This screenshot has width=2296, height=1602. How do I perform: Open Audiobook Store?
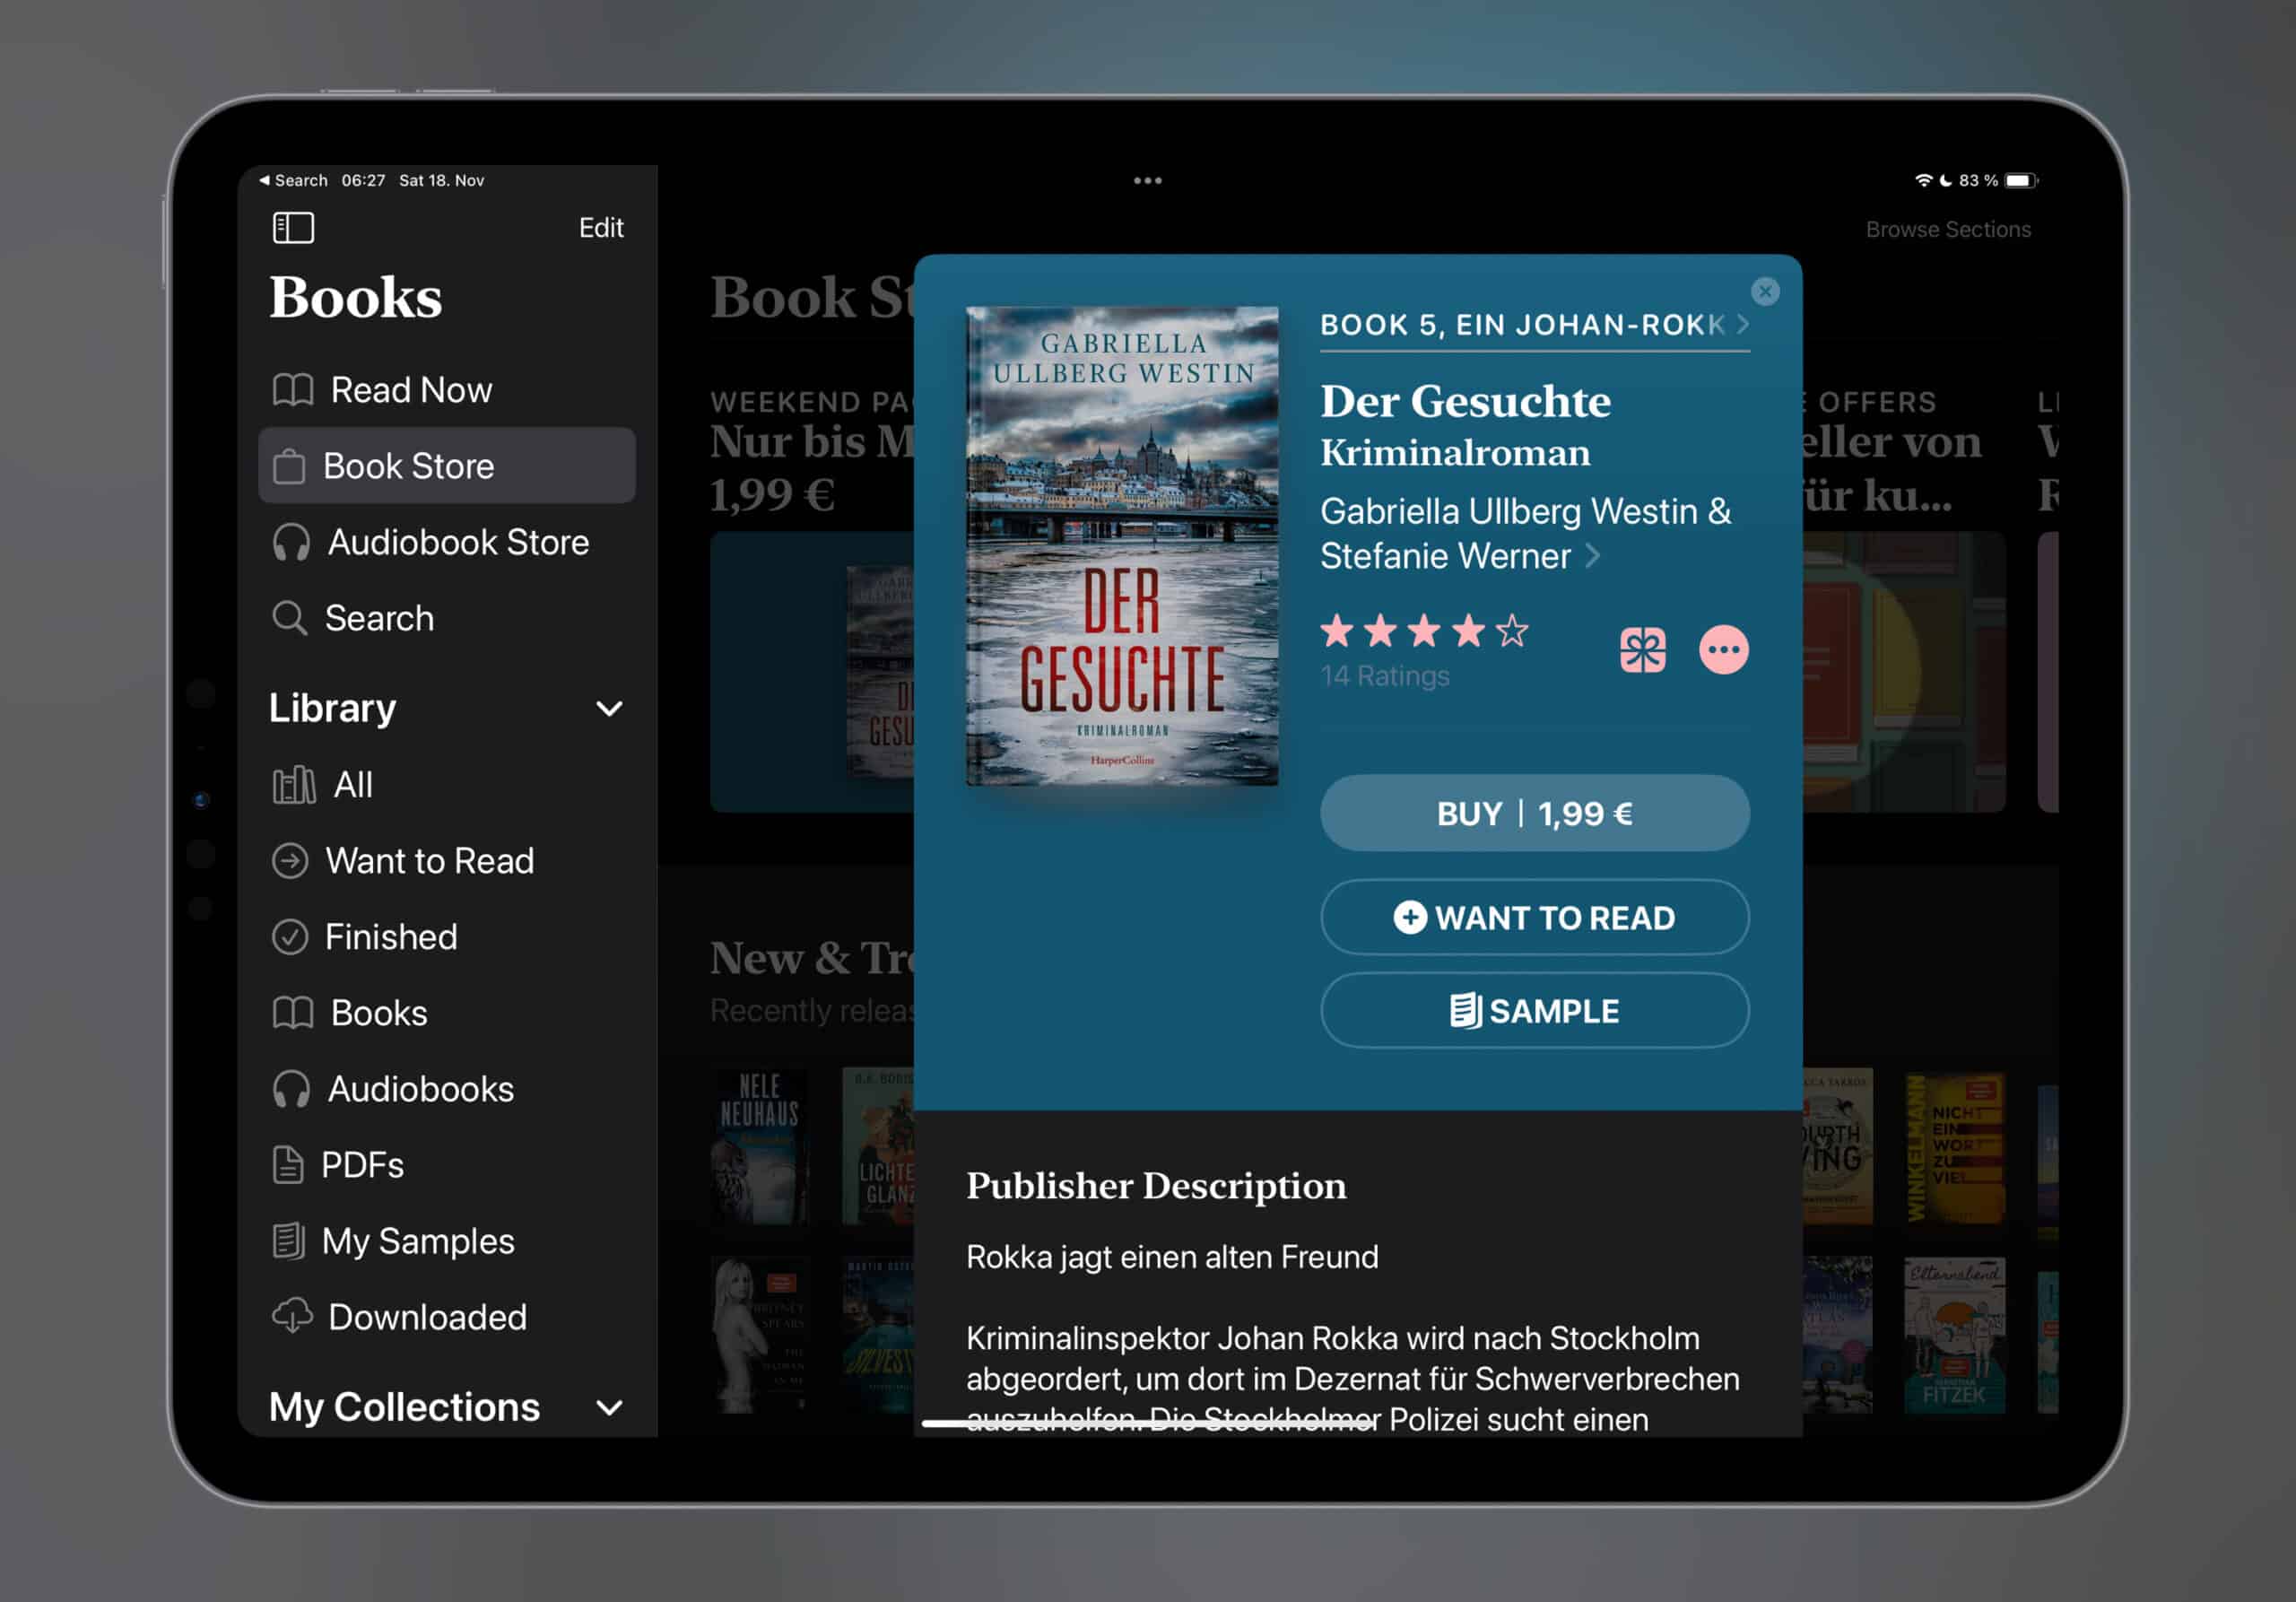(x=447, y=542)
